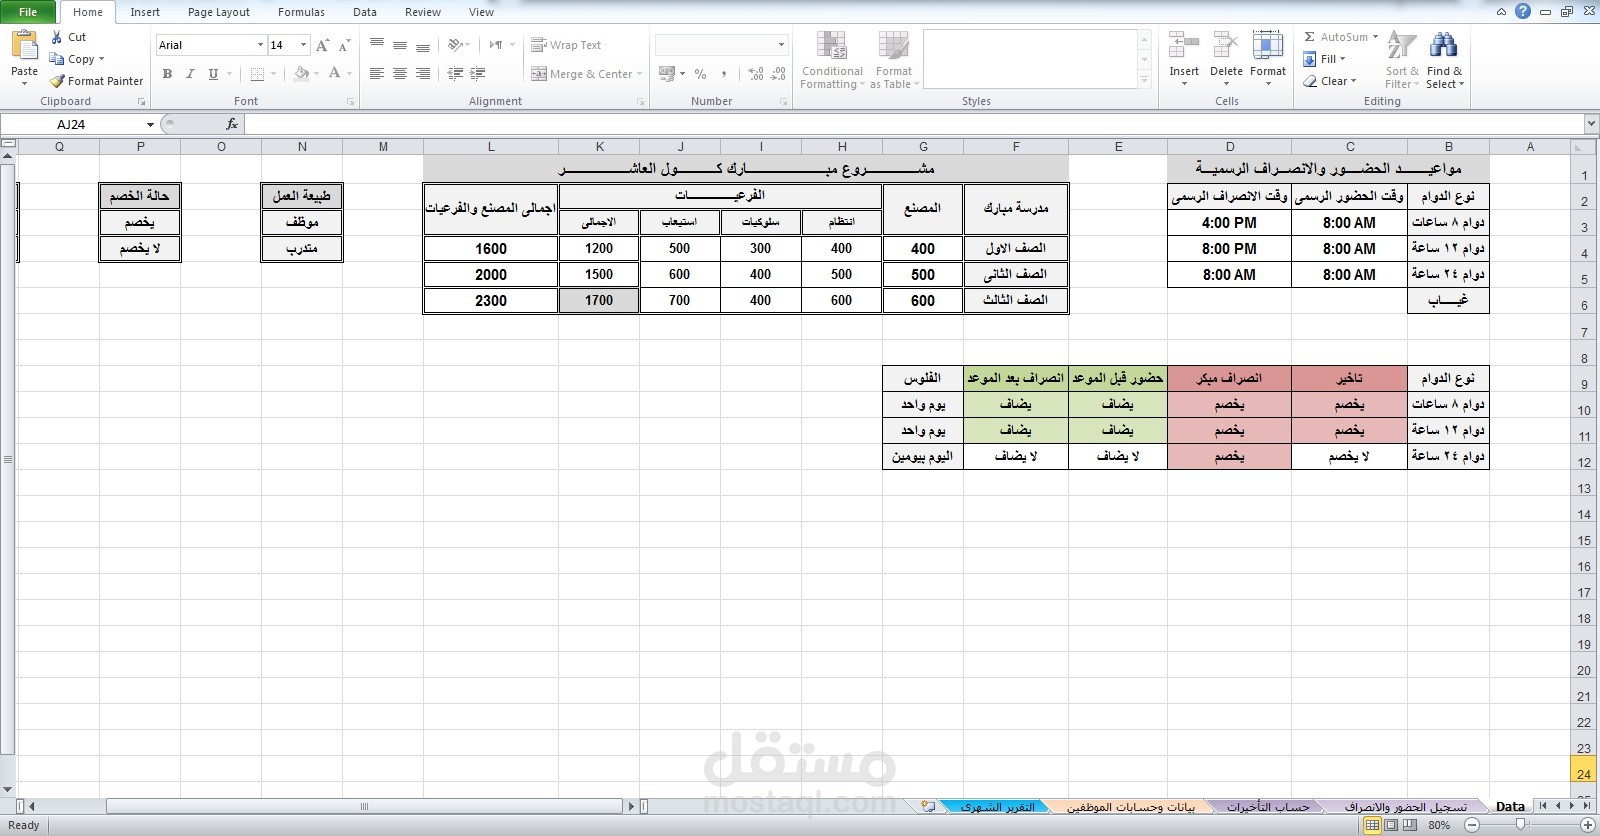Click the Top Align icon
The height and width of the screenshot is (836, 1600).
coord(377,45)
